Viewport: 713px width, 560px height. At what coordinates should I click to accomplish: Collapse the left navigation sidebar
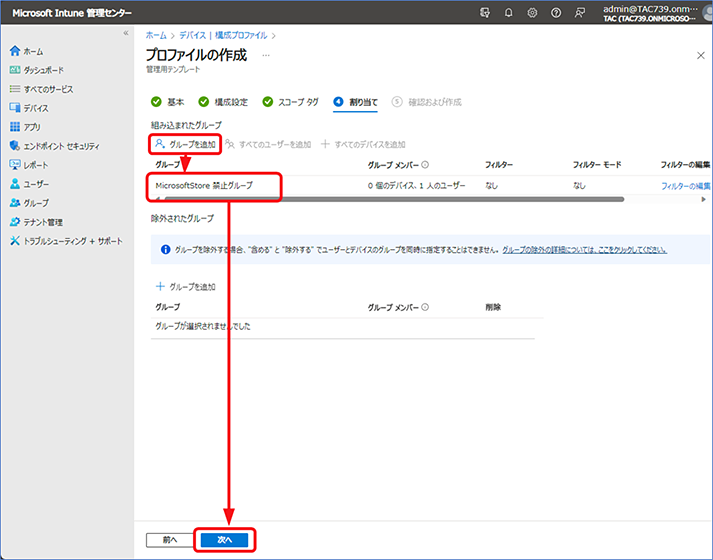(126, 33)
